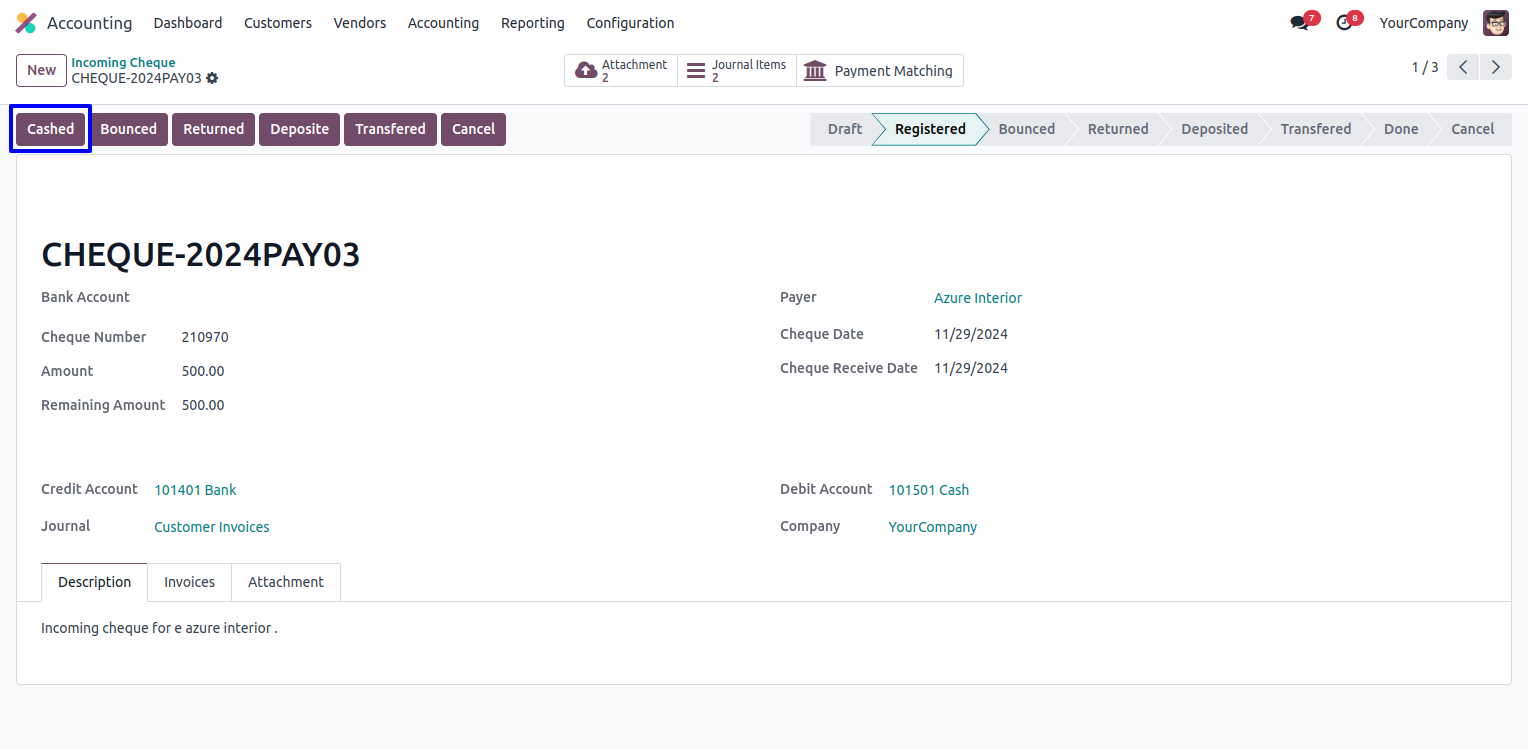Open the 101401 Bank credit account
Screen dimensions: 1528x749
pos(195,490)
